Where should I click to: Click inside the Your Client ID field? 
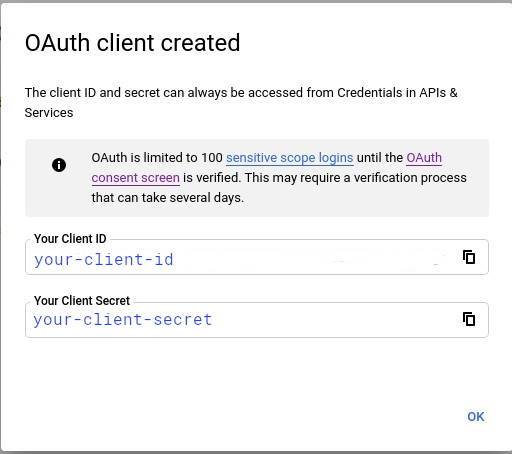click(x=257, y=257)
